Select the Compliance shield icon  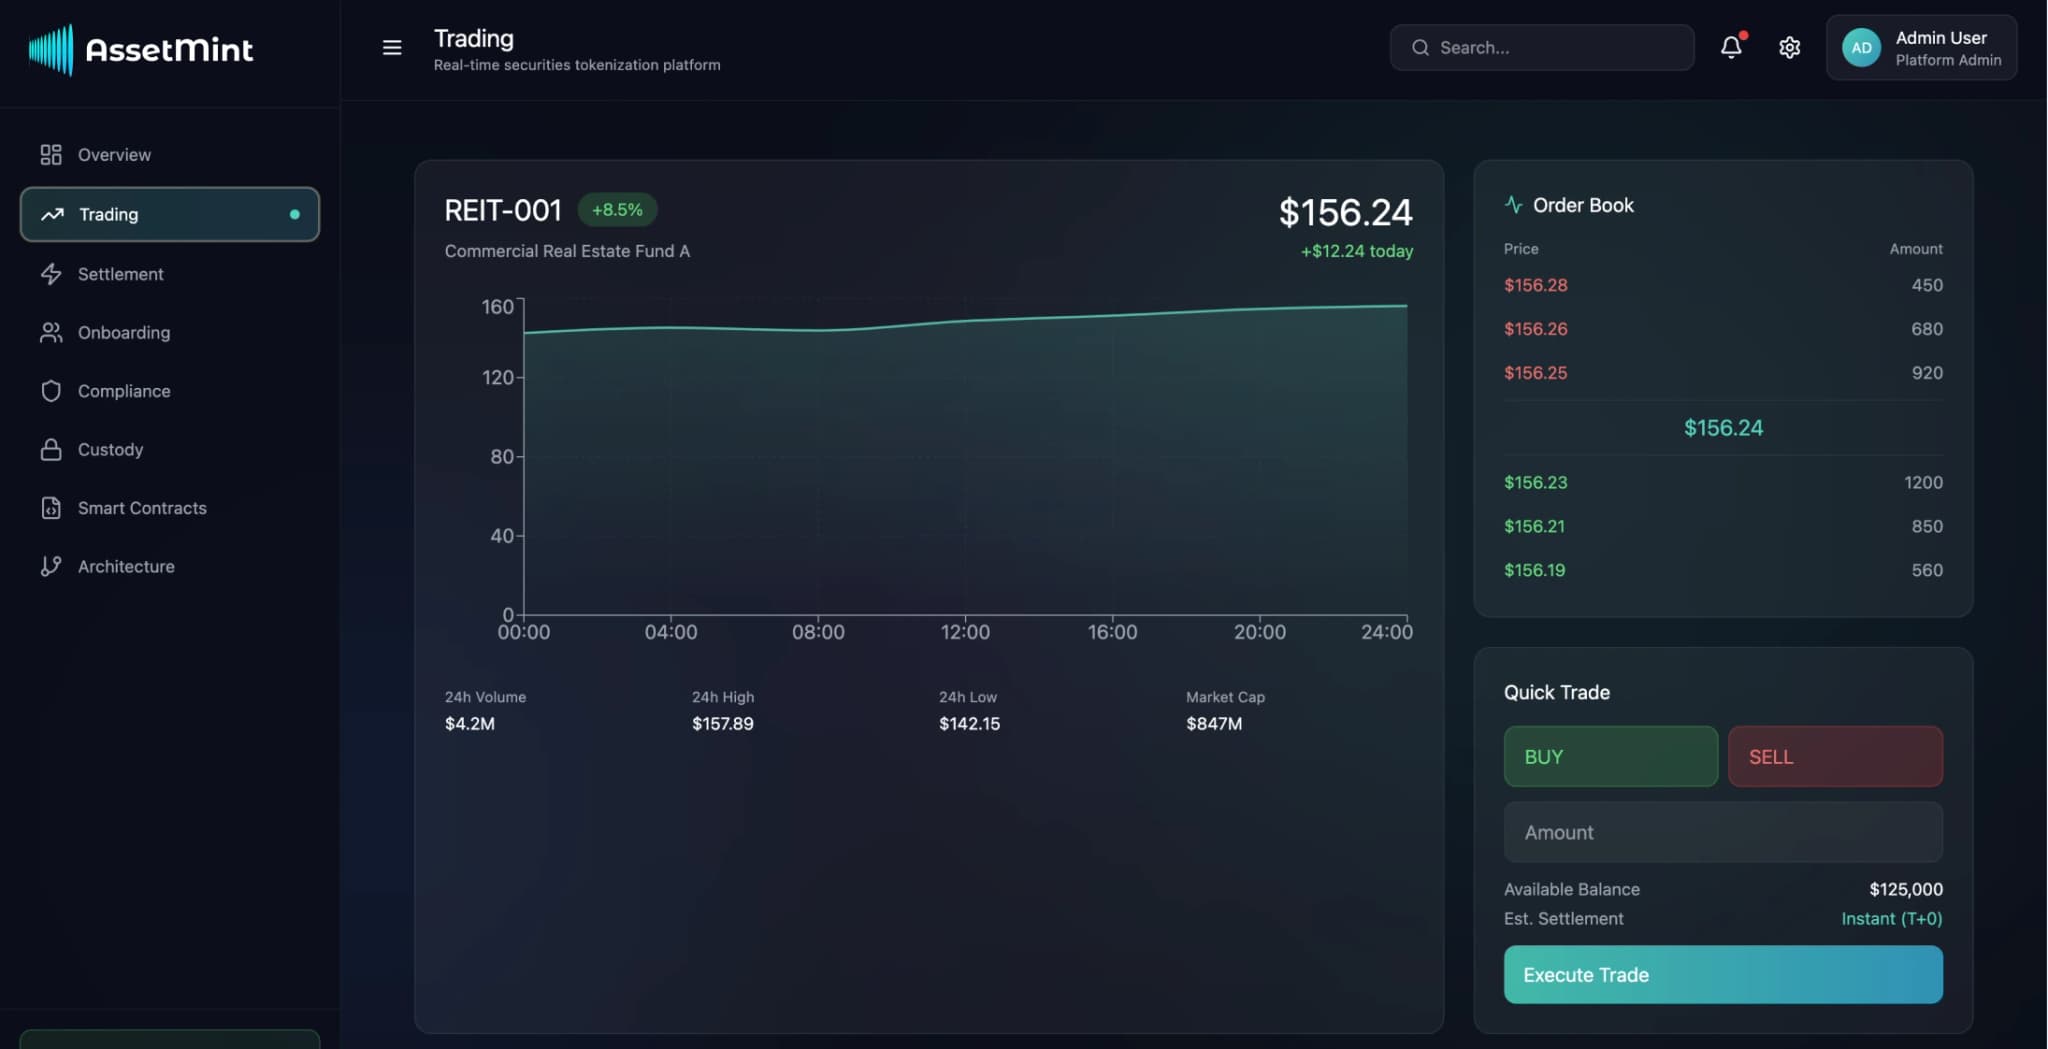point(51,390)
